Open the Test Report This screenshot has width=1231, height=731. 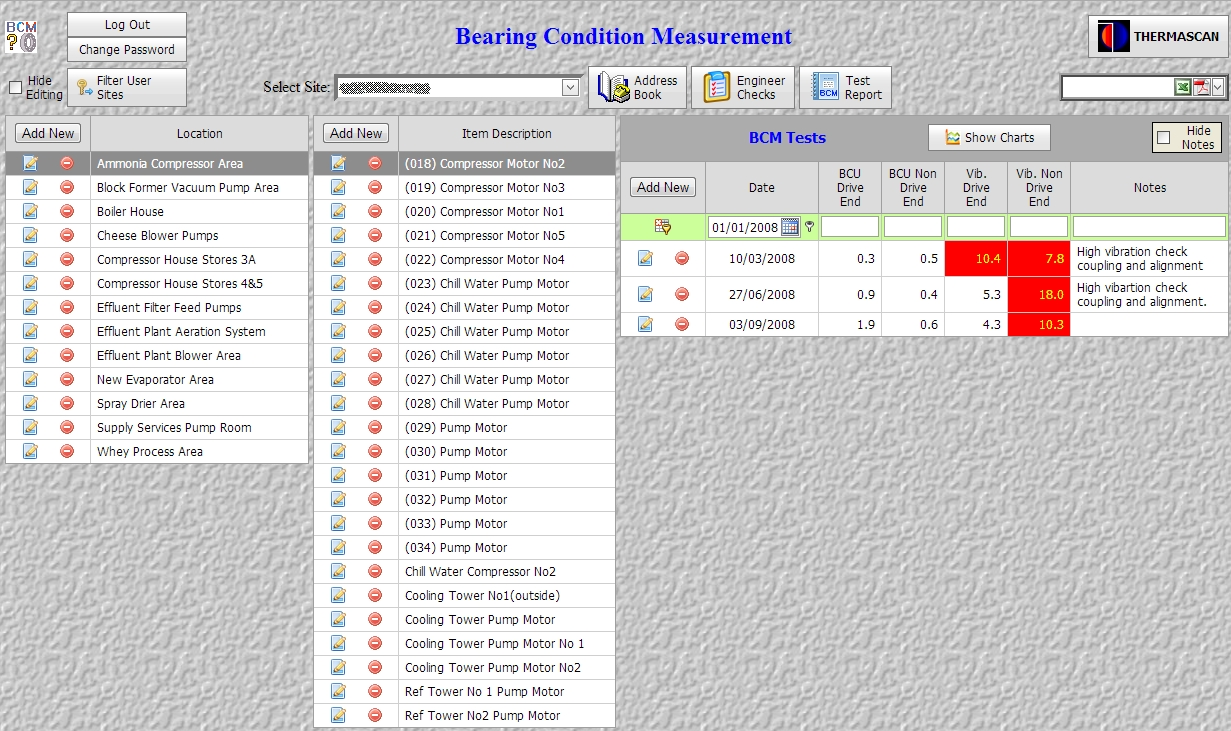click(845, 87)
